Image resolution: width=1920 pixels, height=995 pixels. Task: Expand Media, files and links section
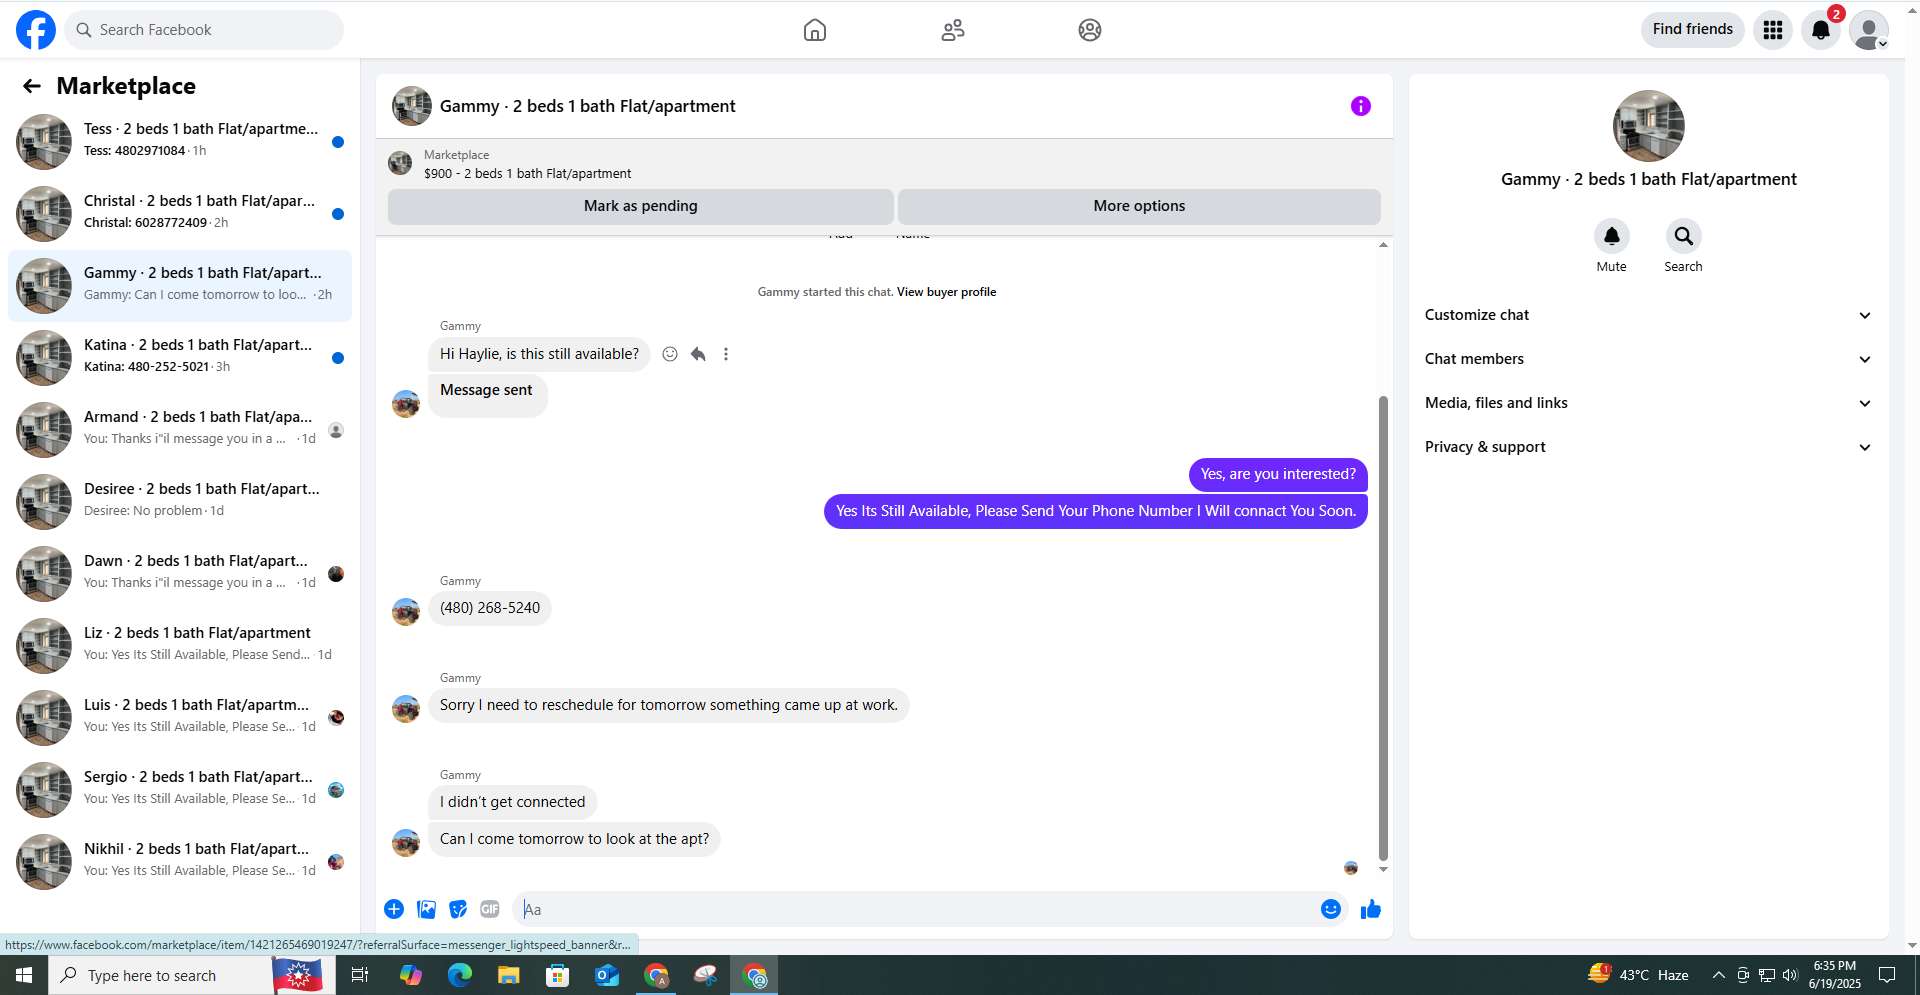click(1649, 403)
